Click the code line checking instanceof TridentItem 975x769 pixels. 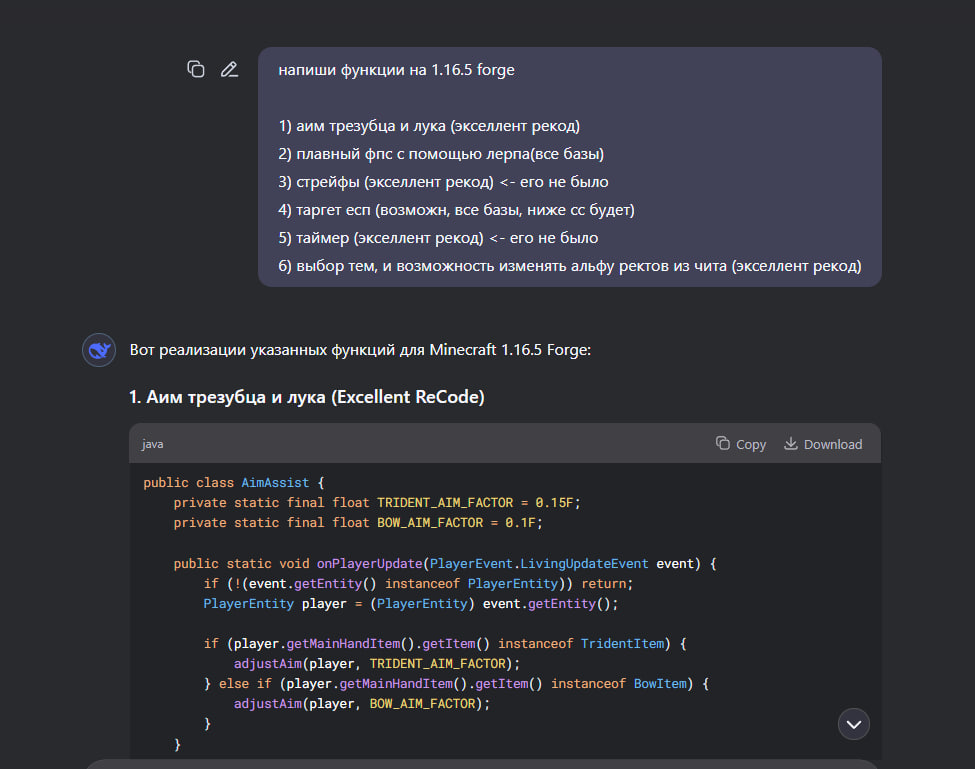pyautogui.click(x=445, y=643)
